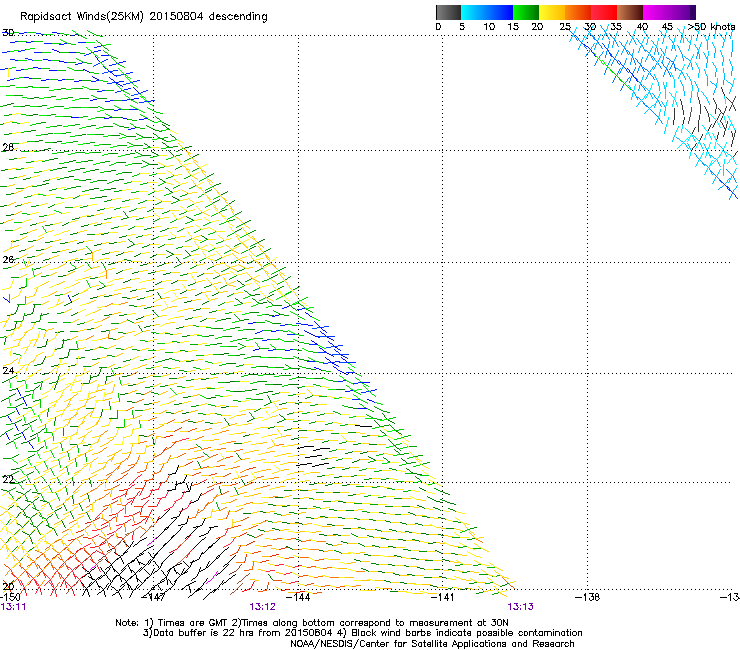Click the purple '13:11' time label

click(14, 607)
